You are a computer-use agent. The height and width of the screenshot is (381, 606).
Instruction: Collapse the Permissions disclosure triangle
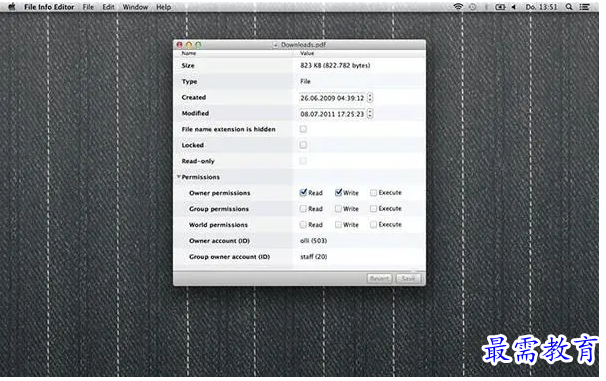tap(179, 177)
